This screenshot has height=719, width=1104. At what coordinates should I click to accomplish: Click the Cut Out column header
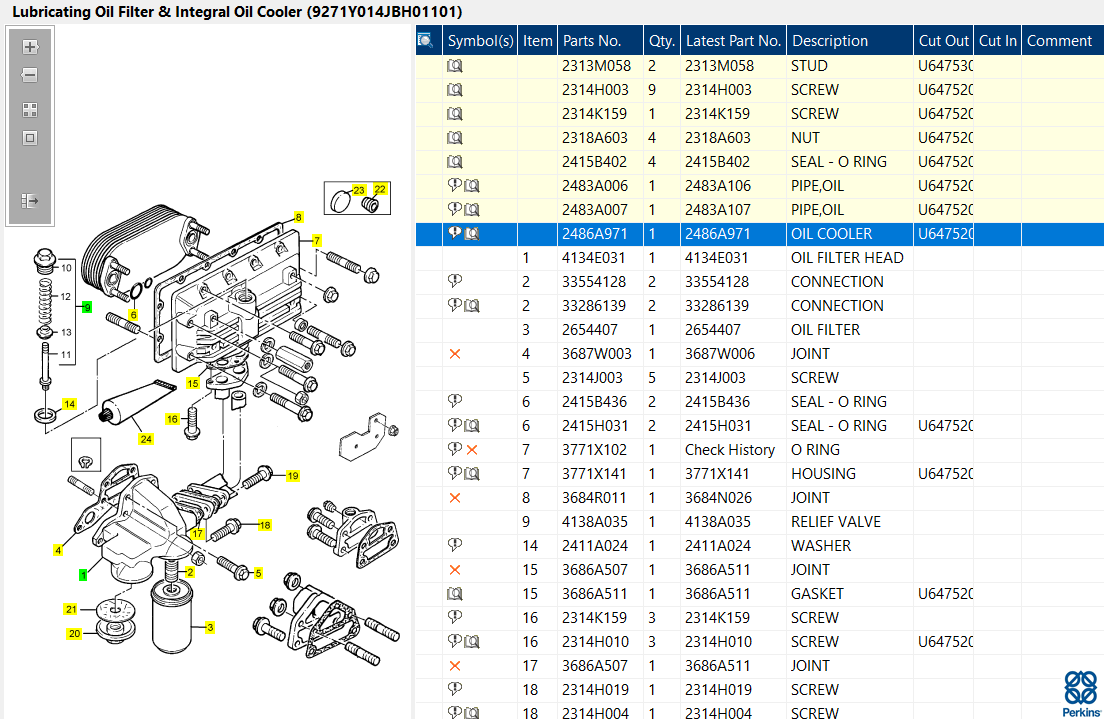943,41
